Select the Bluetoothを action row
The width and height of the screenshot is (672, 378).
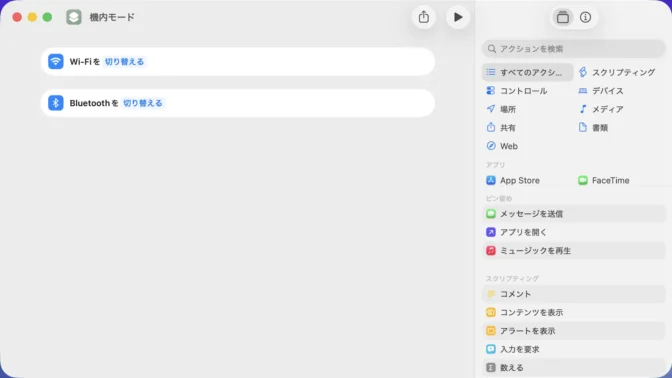coord(238,103)
